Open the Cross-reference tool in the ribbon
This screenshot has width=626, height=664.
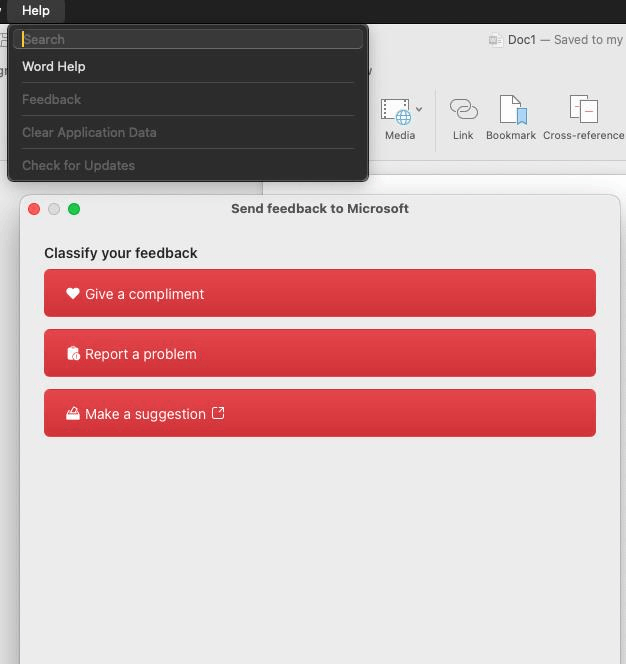coord(584,108)
